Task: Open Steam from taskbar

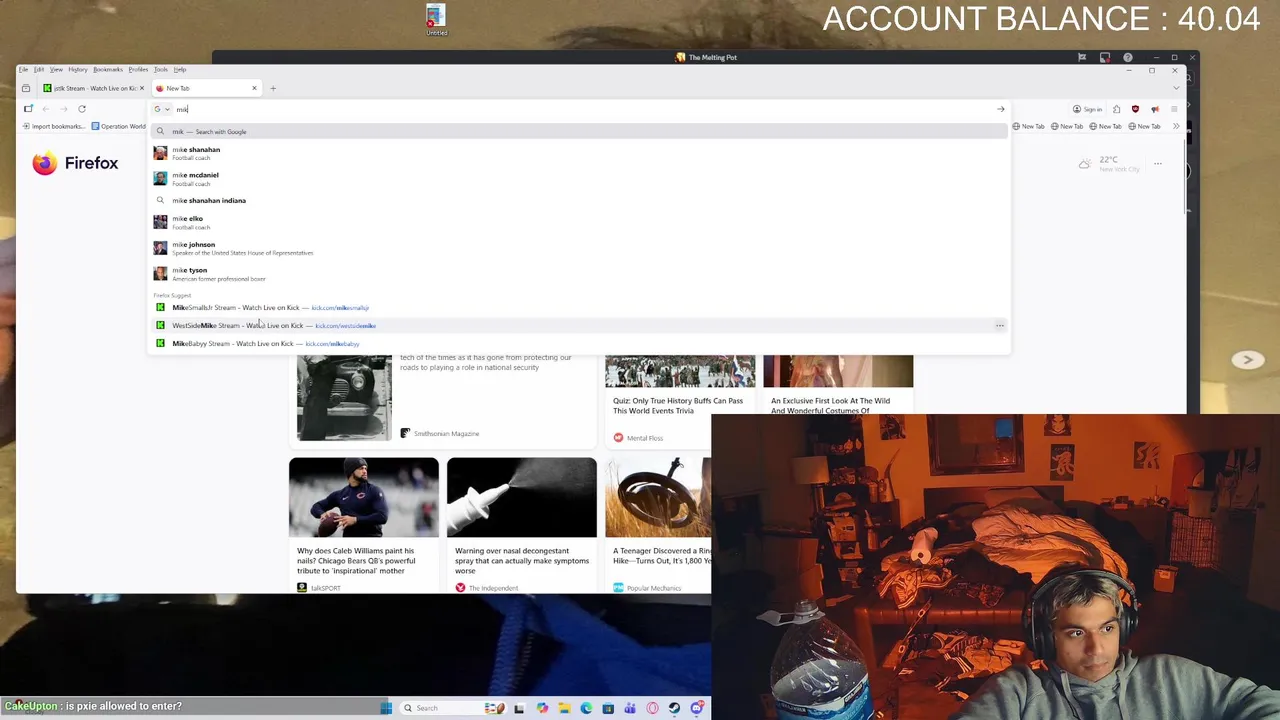Action: (674, 708)
